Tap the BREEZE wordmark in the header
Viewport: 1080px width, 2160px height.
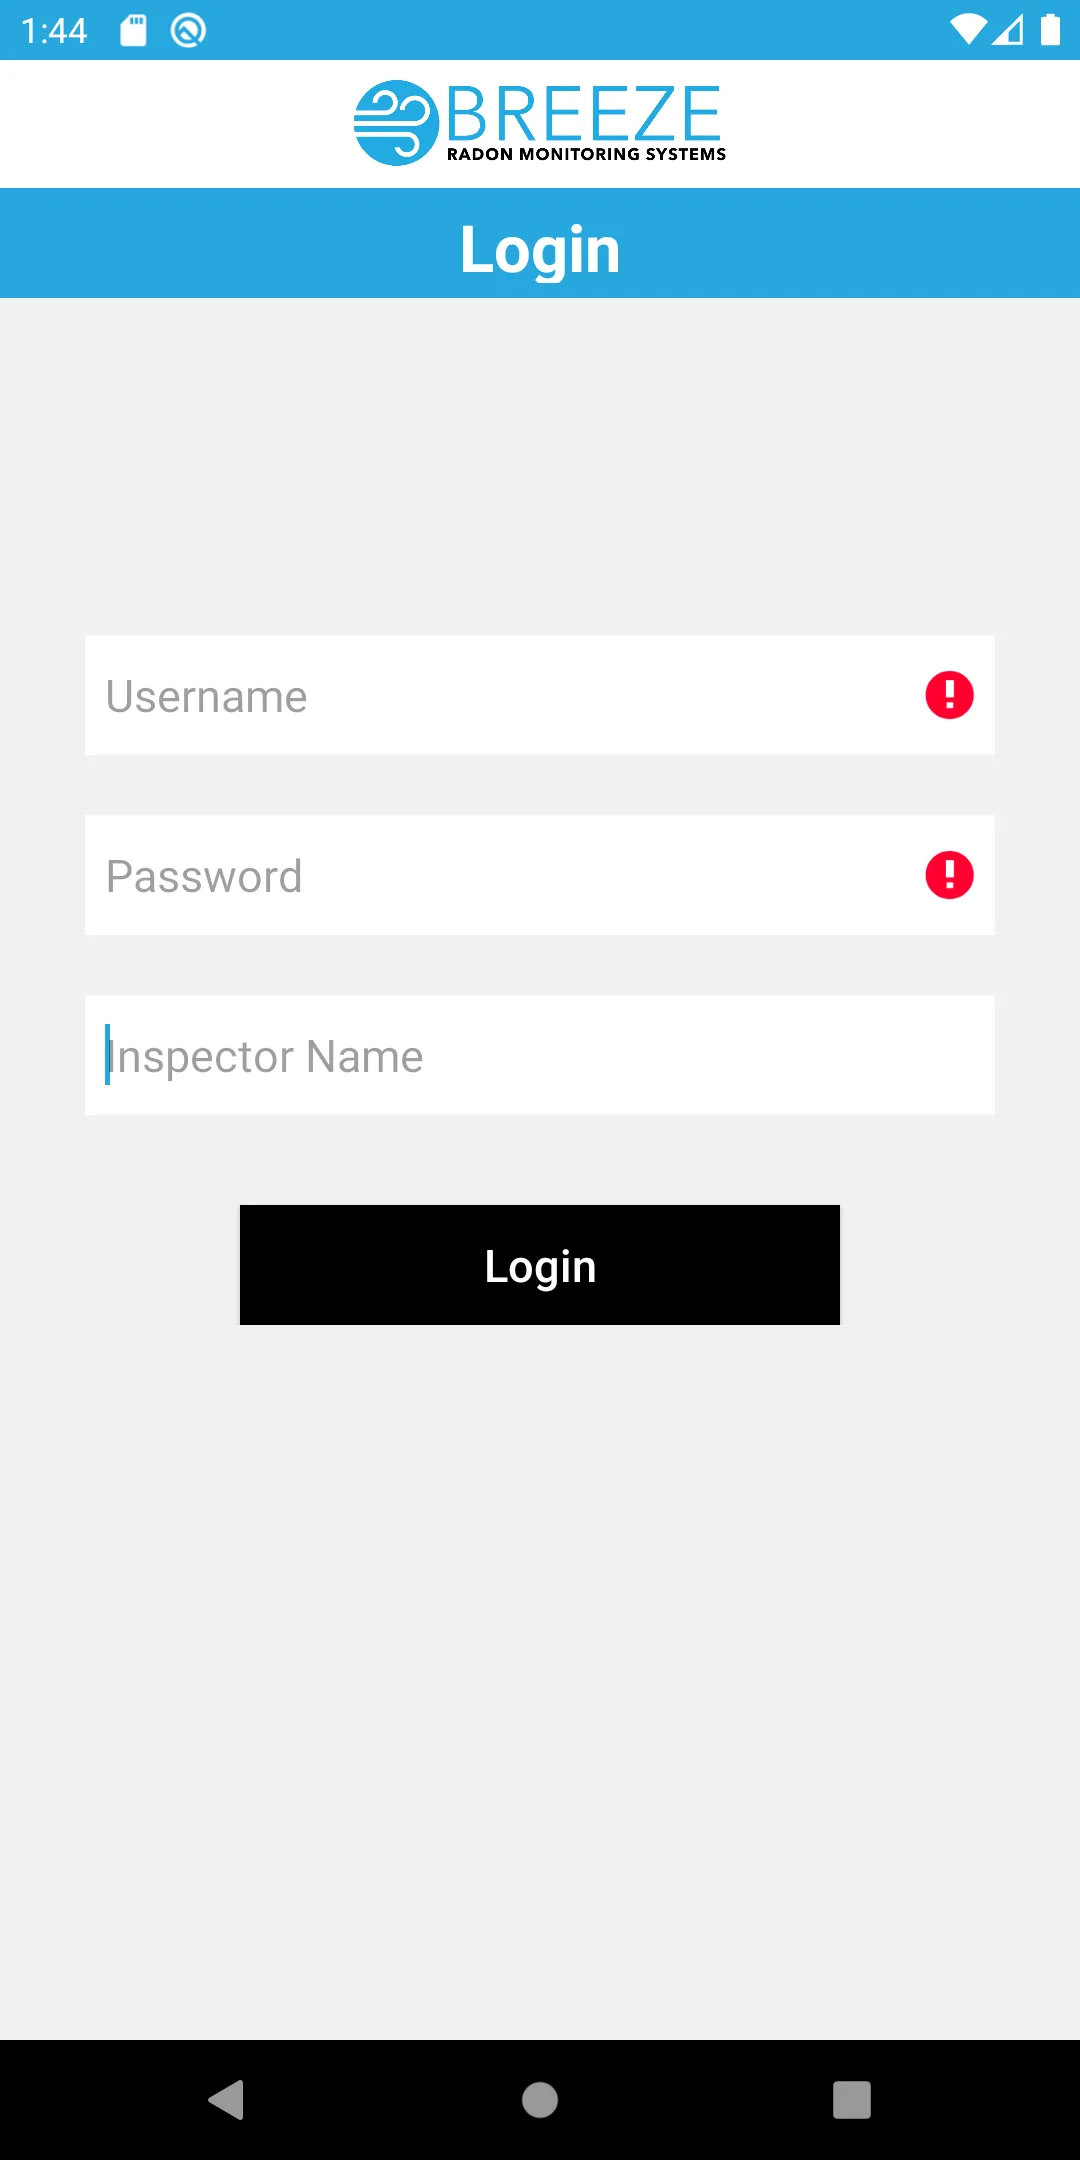tap(584, 112)
